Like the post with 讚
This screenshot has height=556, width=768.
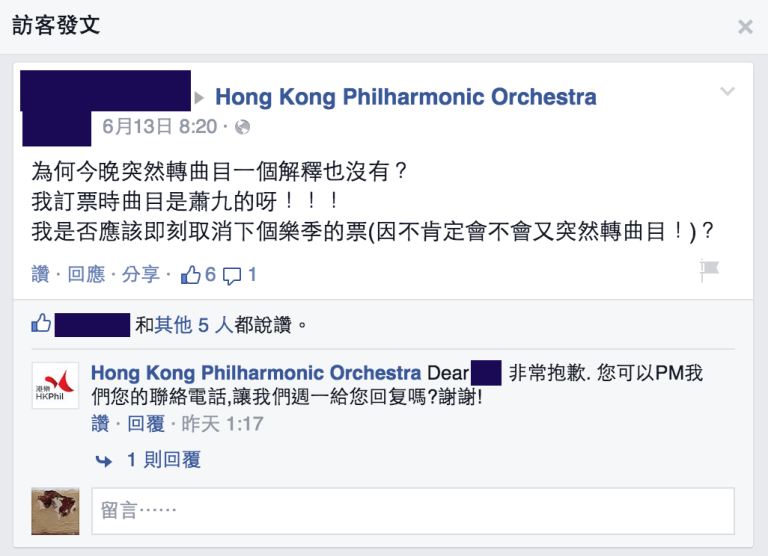[x=40, y=274]
